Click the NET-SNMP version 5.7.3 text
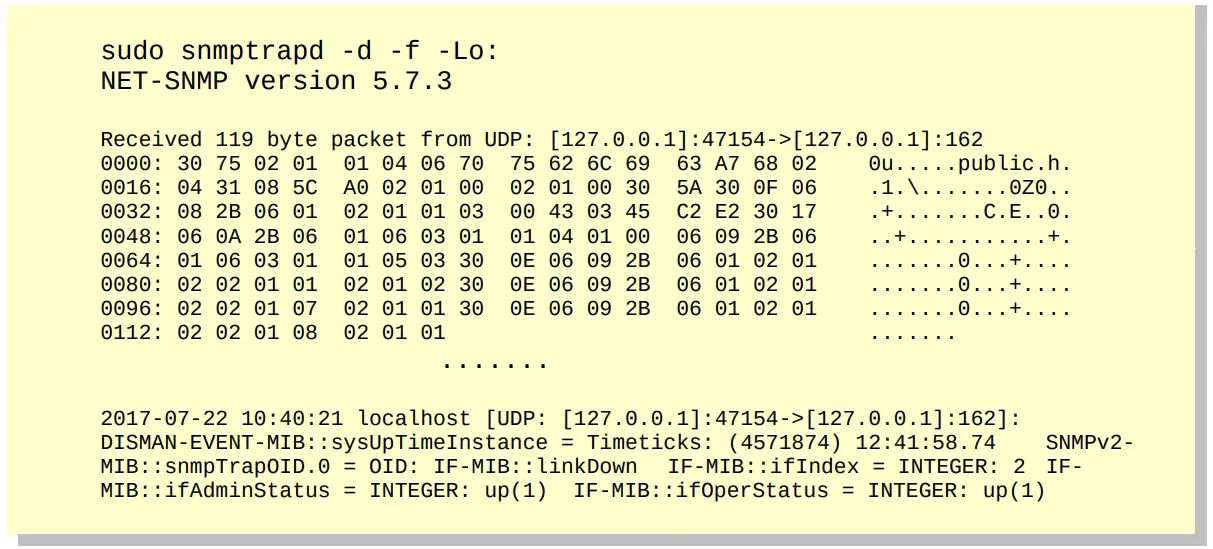Viewport: 1213px width, 549px height. click(x=276, y=81)
